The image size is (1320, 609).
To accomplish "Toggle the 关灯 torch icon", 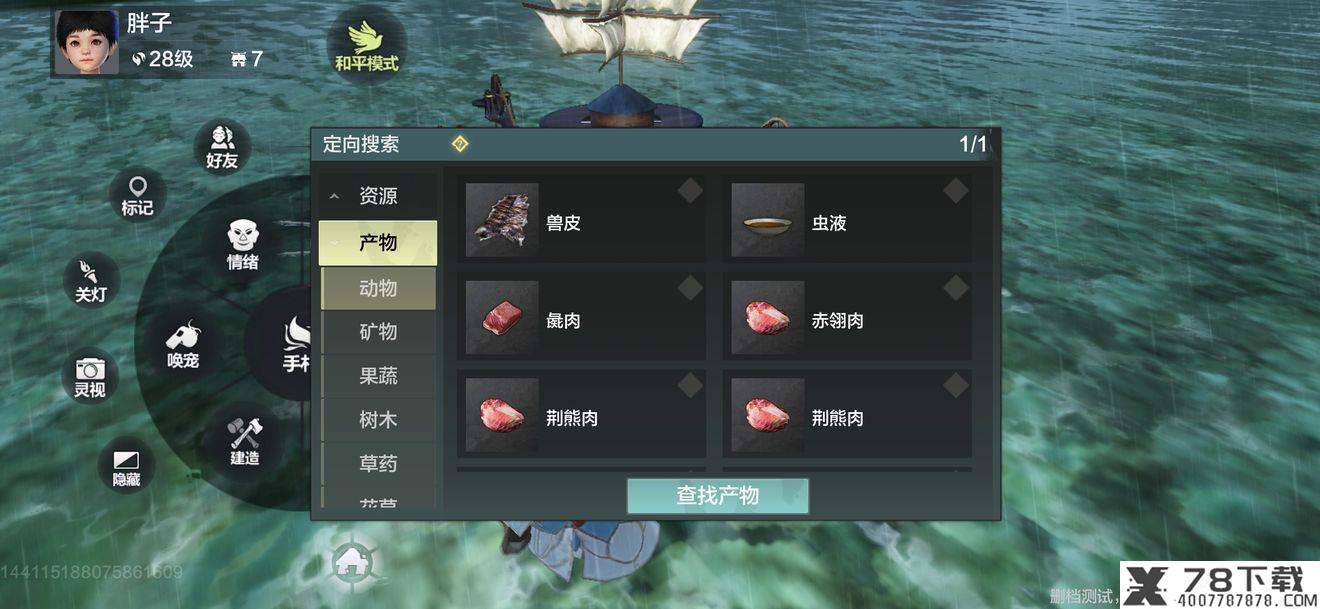I will pyautogui.click(x=91, y=280).
